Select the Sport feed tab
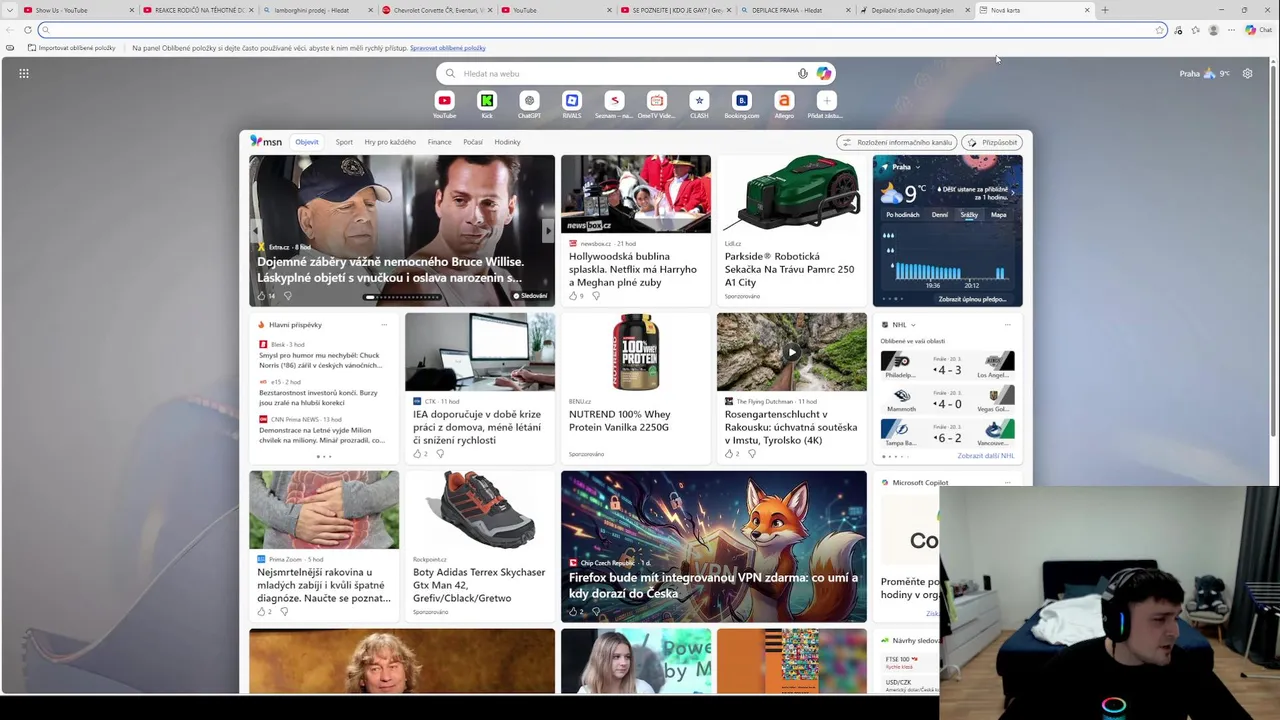The height and width of the screenshot is (720, 1280). pos(344,142)
